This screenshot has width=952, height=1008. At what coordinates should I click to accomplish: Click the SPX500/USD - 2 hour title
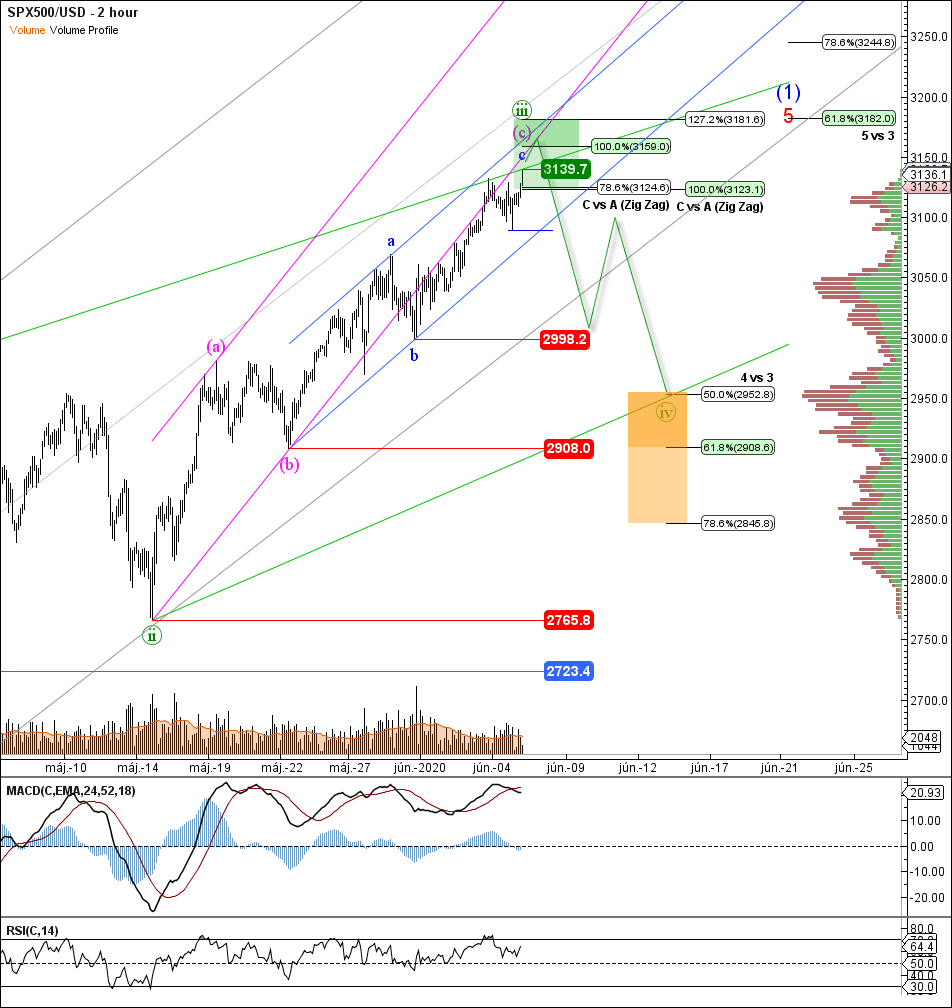73,13
